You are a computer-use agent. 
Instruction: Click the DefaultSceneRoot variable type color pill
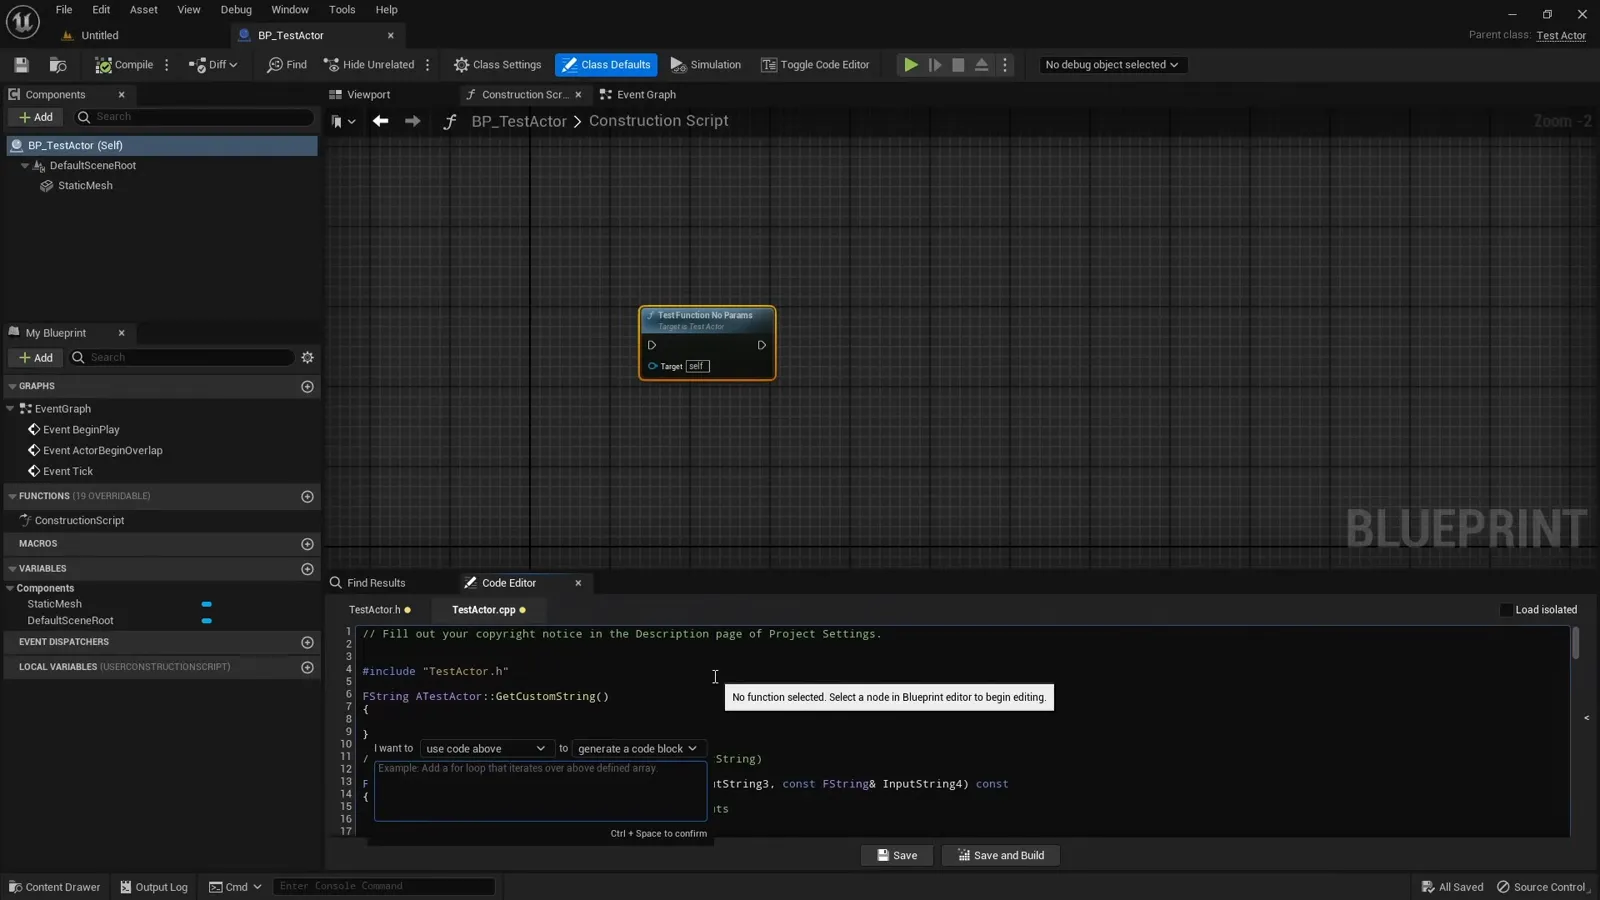click(206, 621)
